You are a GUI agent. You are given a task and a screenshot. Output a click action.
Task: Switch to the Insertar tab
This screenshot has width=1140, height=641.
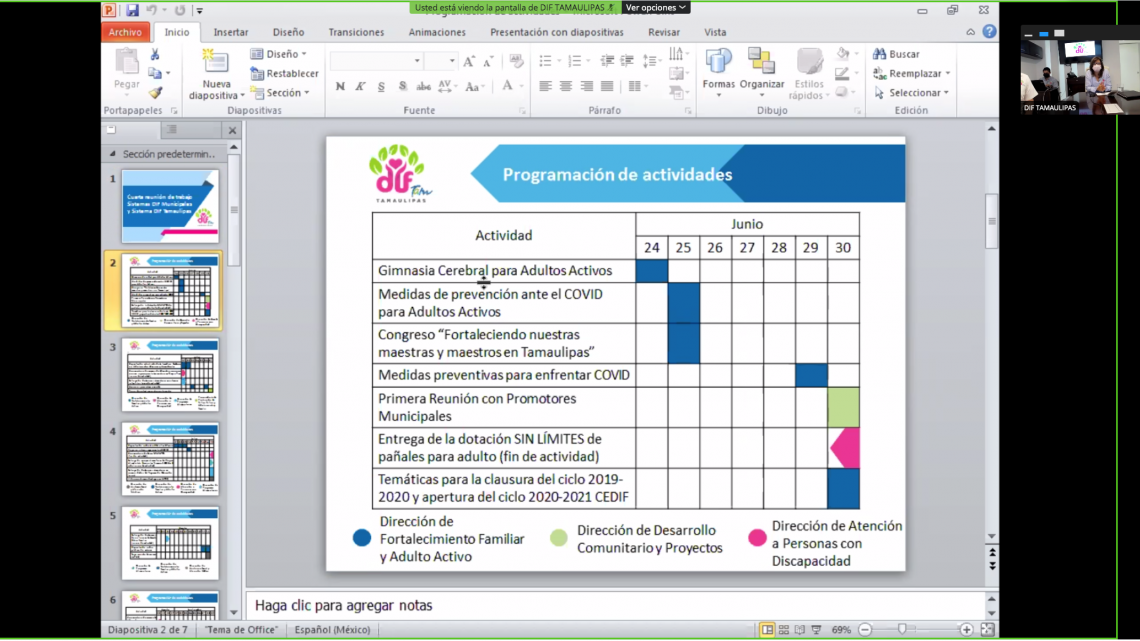pos(231,32)
